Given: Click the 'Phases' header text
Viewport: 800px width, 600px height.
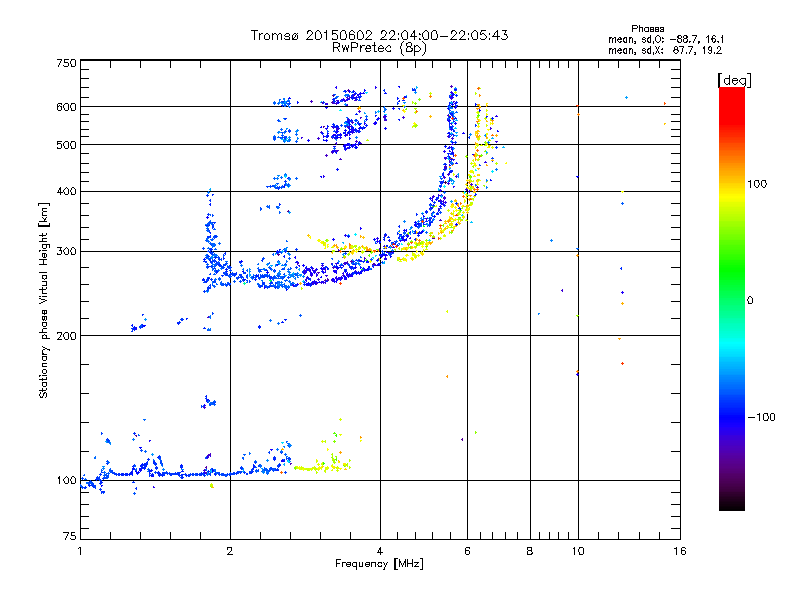Looking at the screenshot, I should (647, 29).
